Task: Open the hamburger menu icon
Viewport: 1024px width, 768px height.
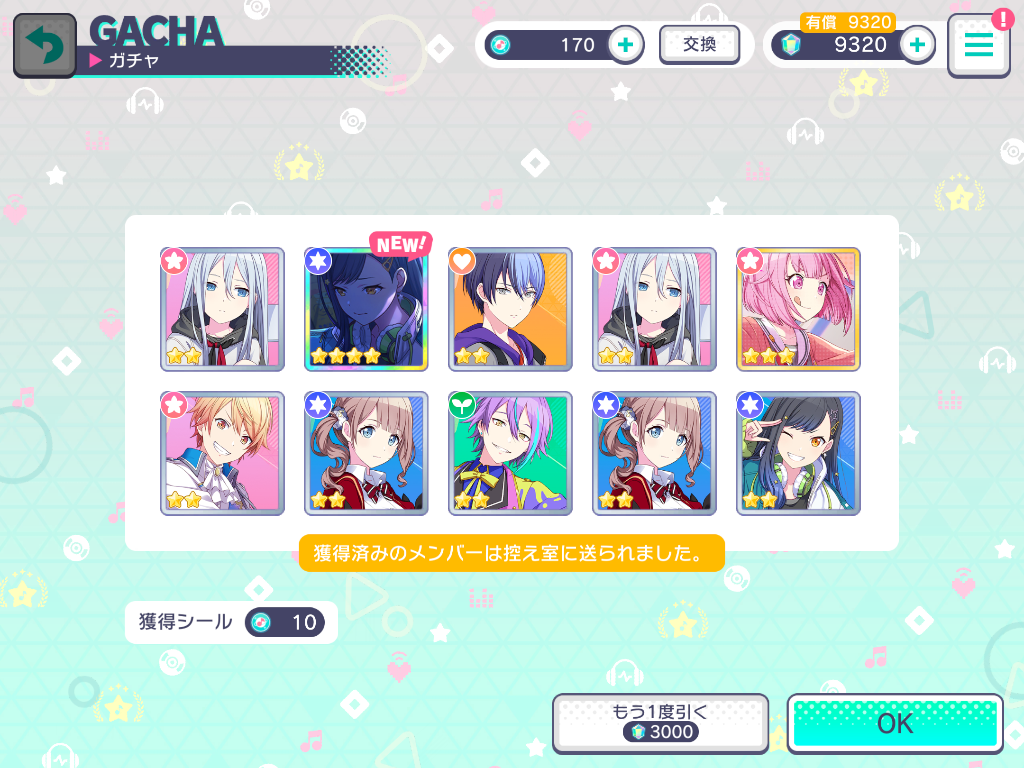Action: tap(978, 46)
